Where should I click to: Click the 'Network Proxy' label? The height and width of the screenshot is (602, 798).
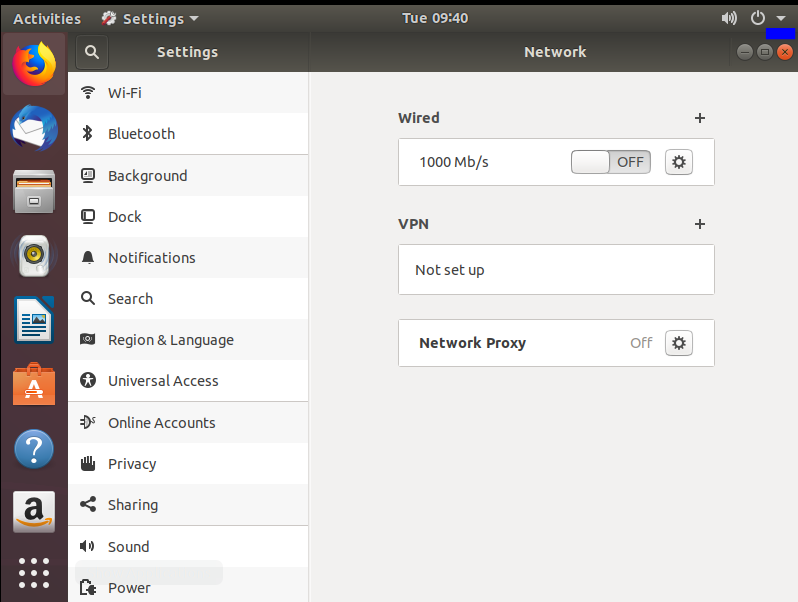click(x=472, y=343)
